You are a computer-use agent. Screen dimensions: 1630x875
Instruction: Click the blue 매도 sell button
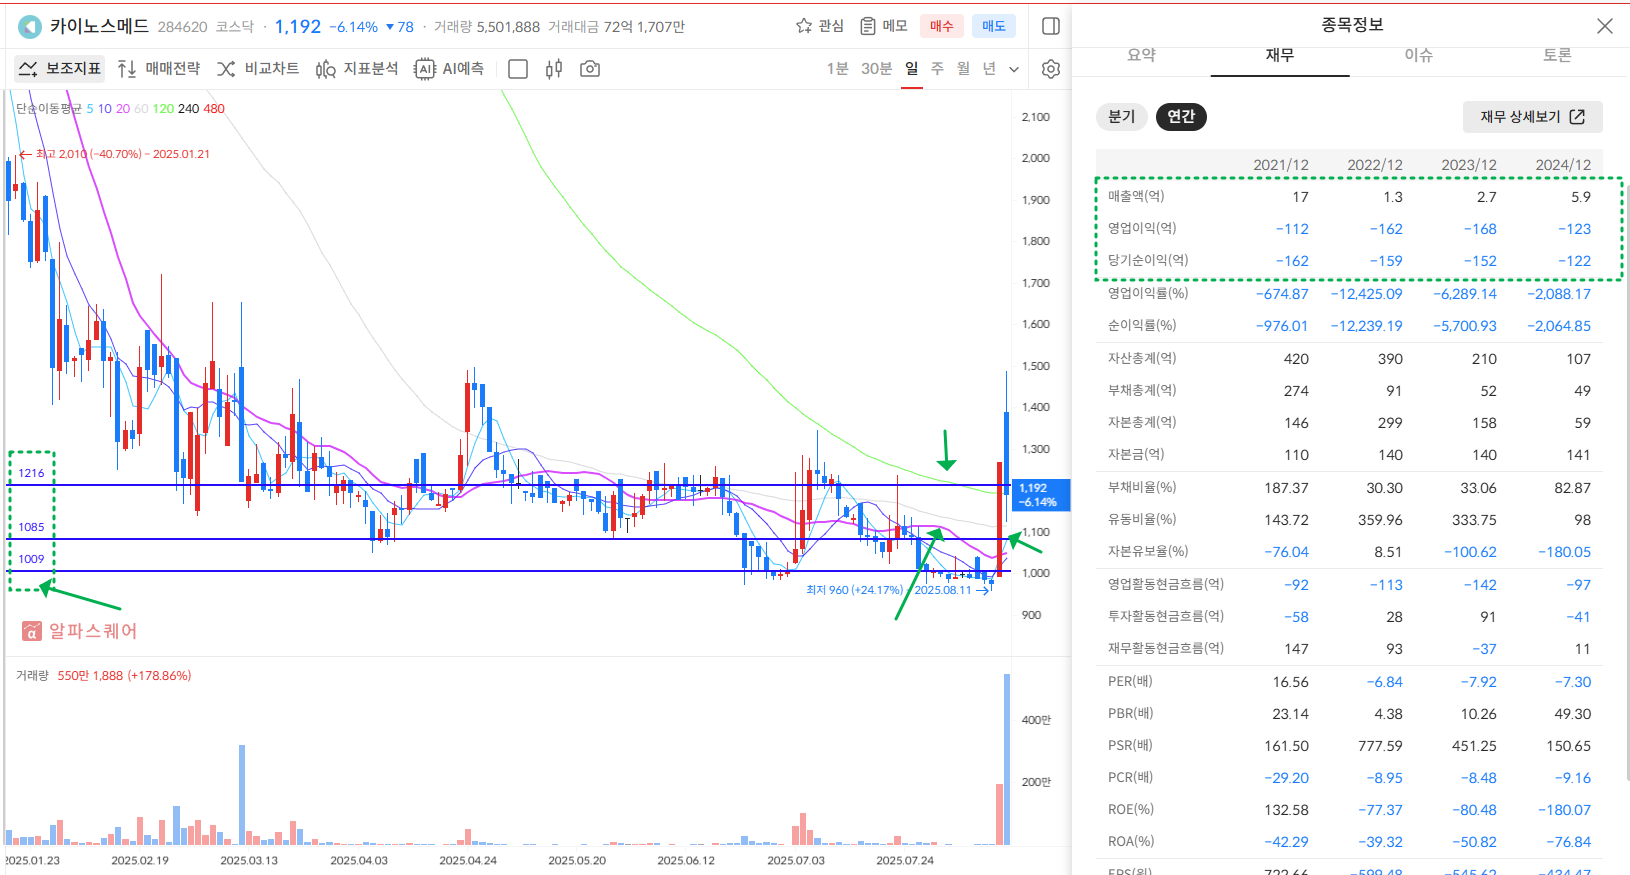click(994, 26)
